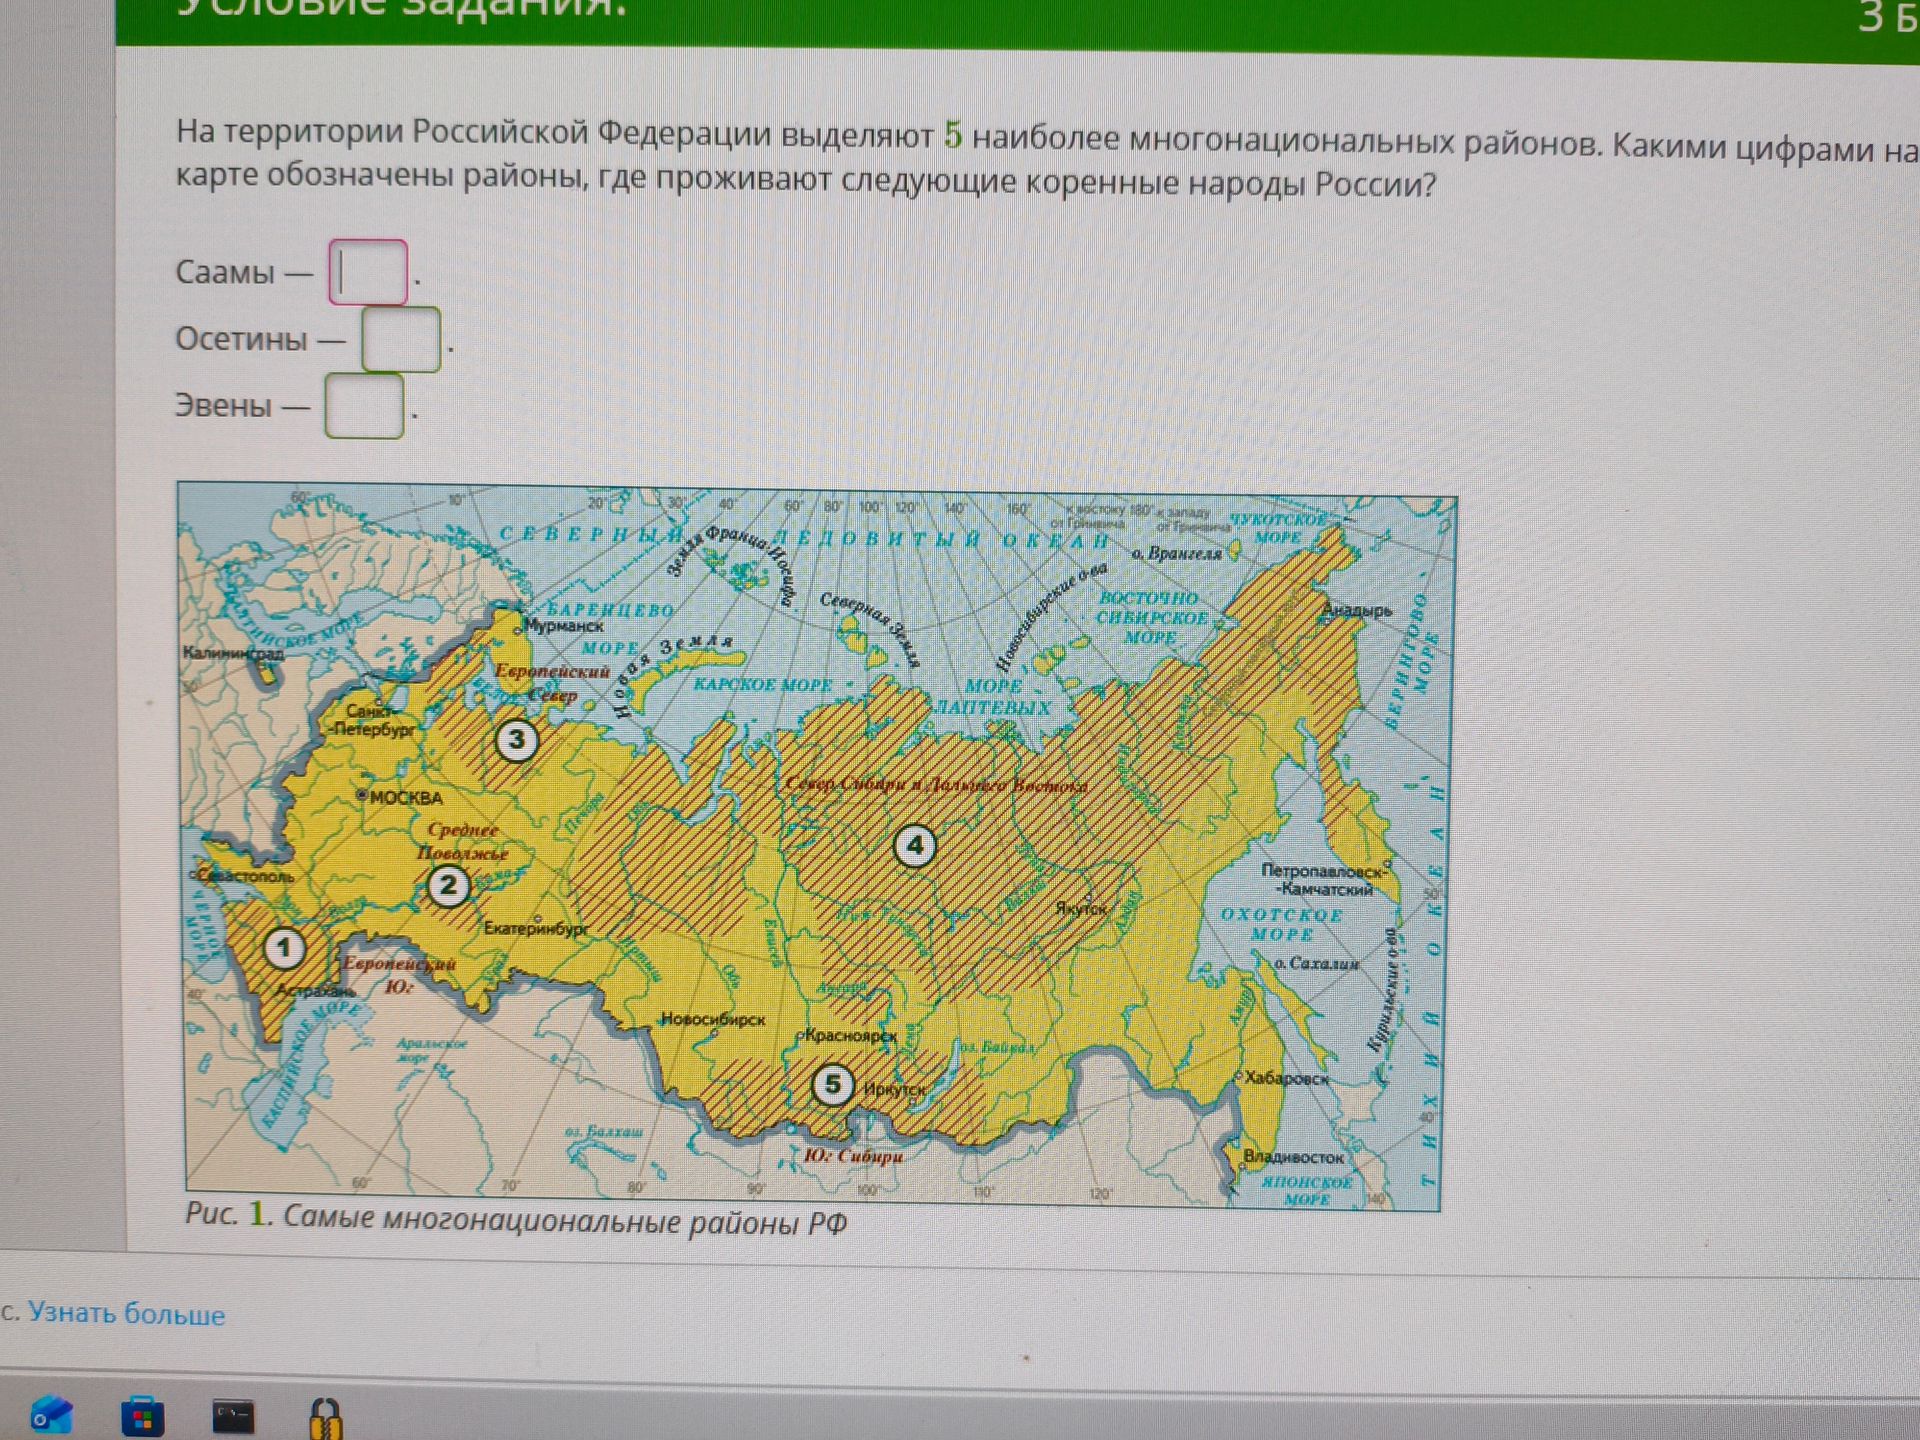Click the Красноярск label on the map

[x=851, y=1036]
